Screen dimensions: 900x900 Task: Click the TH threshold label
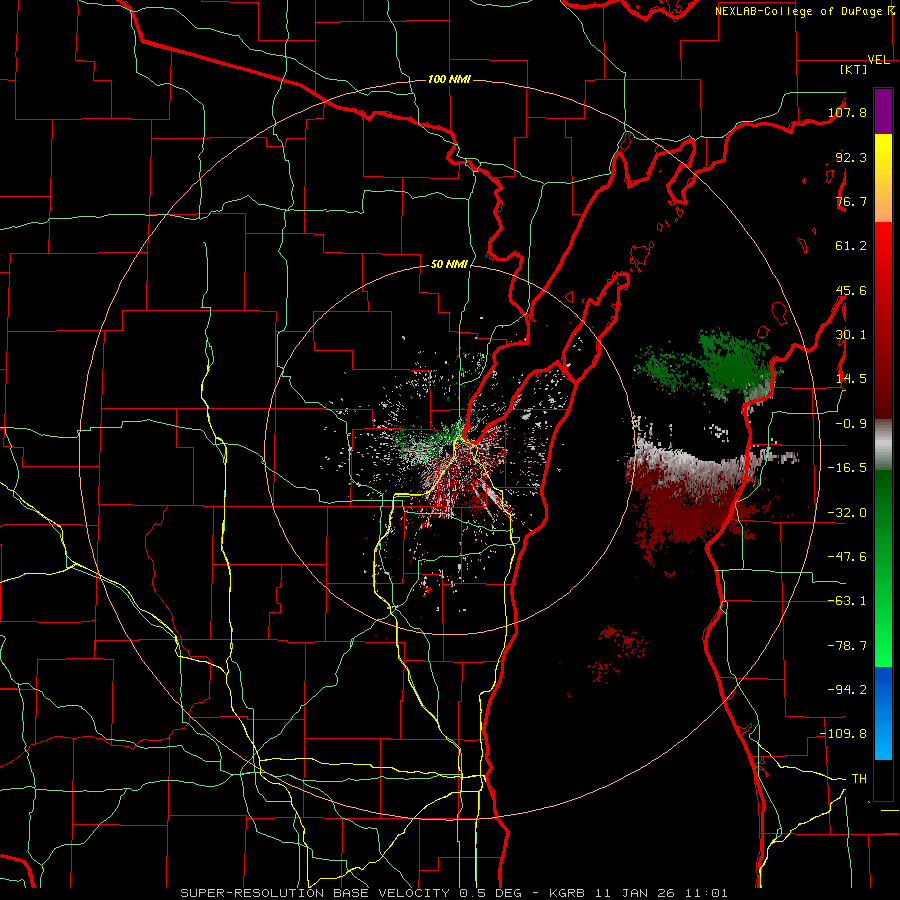coord(859,779)
